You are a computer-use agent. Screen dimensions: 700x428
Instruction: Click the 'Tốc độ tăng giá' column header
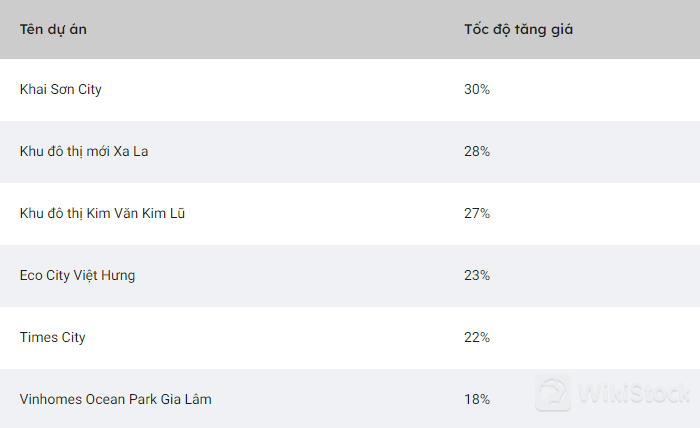click(518, 29)
